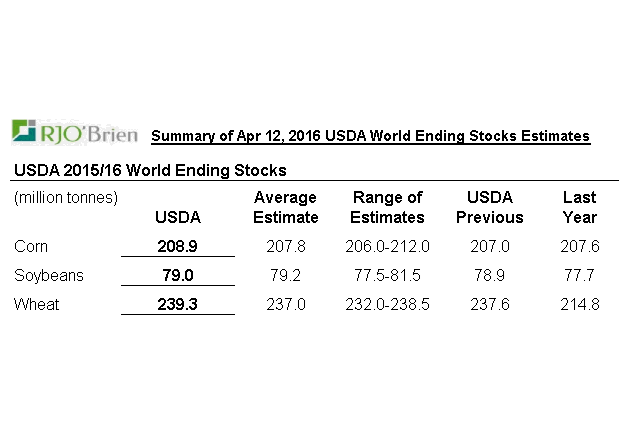The width and height of the screenshot is (630, 430).
Task: Select the USDA 2015/16 World Ending Stocks heading
Action: pyautogui.click(x=150, y=170)
